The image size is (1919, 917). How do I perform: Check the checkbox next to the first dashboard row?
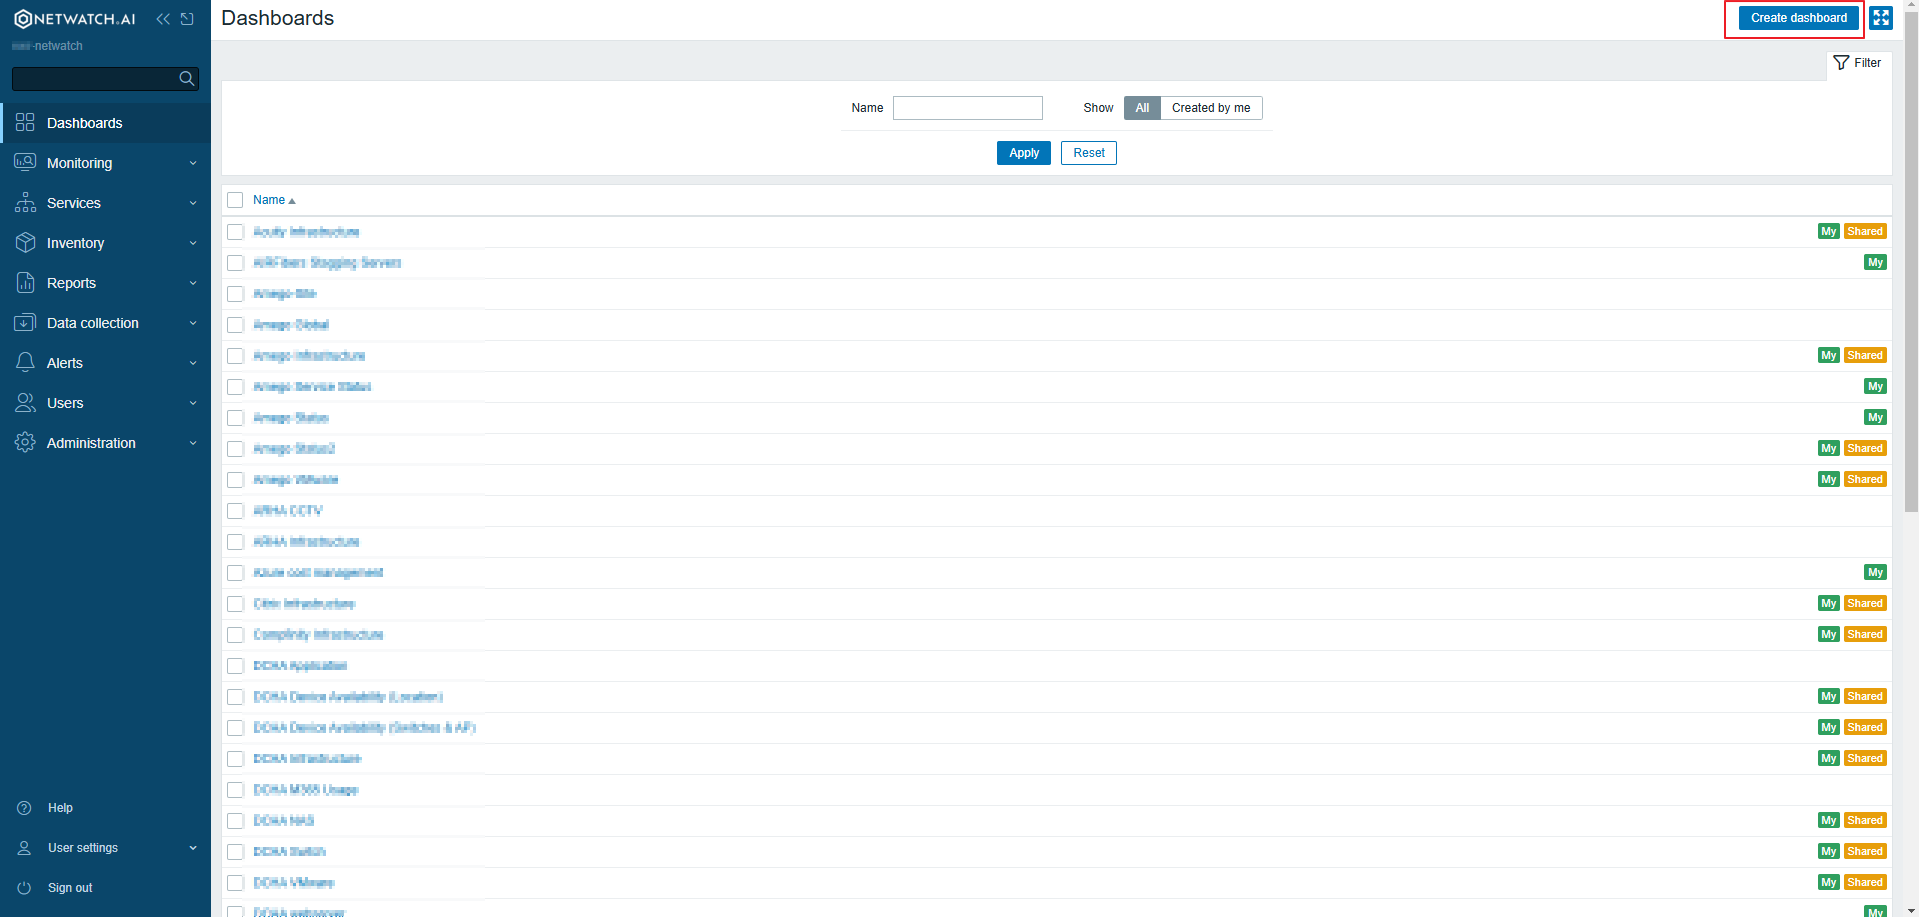[x=235, y=231]
